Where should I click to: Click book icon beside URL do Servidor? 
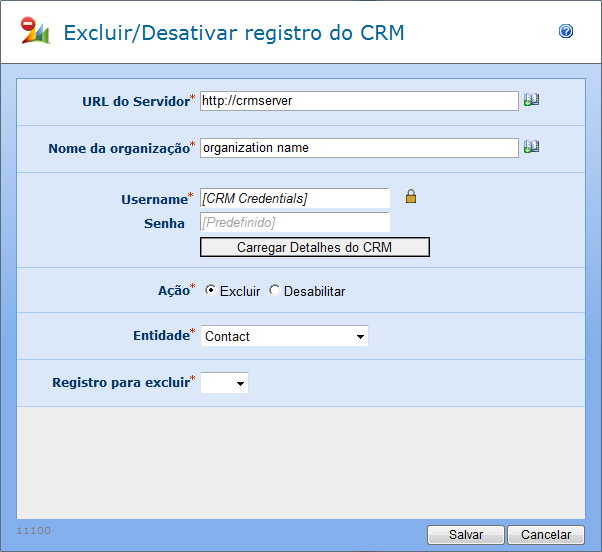tap(531, 100)
